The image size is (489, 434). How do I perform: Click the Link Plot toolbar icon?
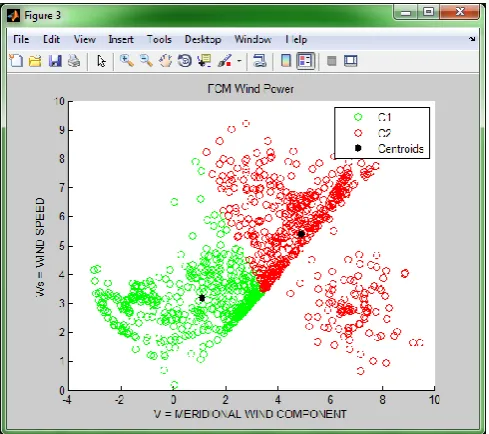(x=260, y=61)
